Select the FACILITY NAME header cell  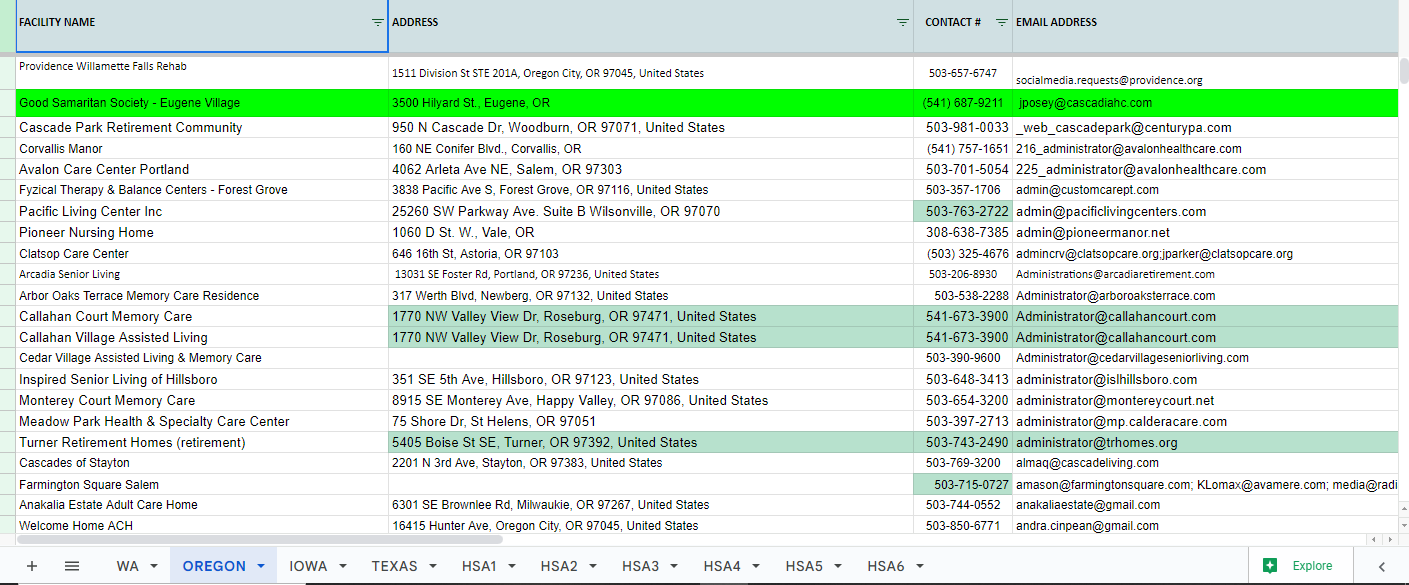point(202,22)
